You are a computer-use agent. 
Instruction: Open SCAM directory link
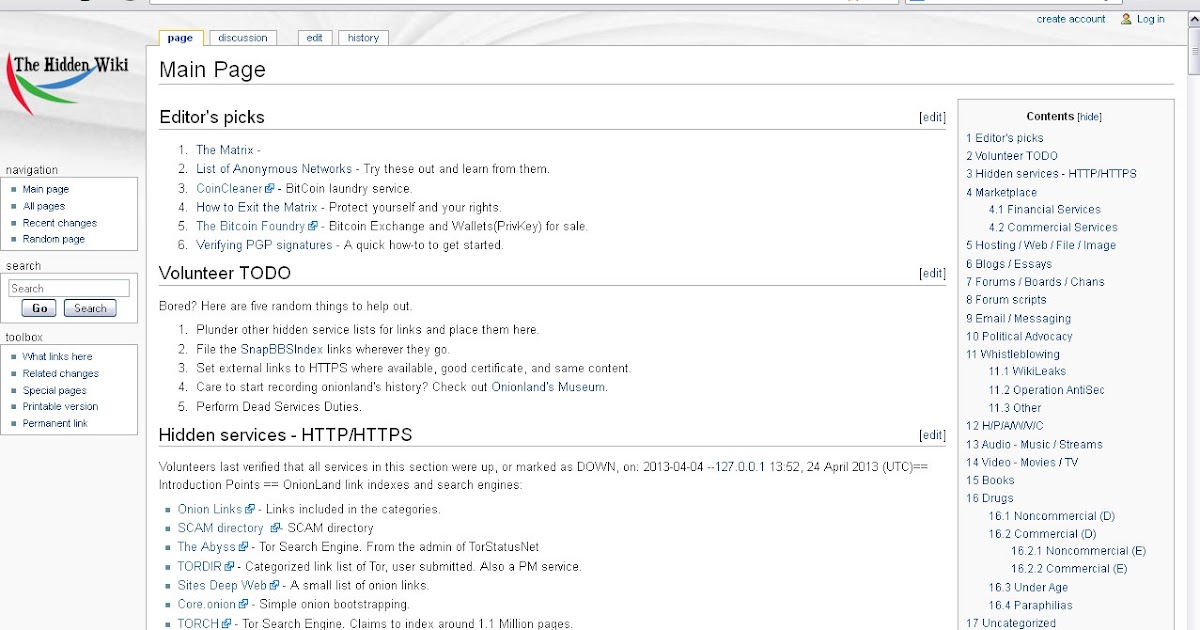(x=221, y=528)
